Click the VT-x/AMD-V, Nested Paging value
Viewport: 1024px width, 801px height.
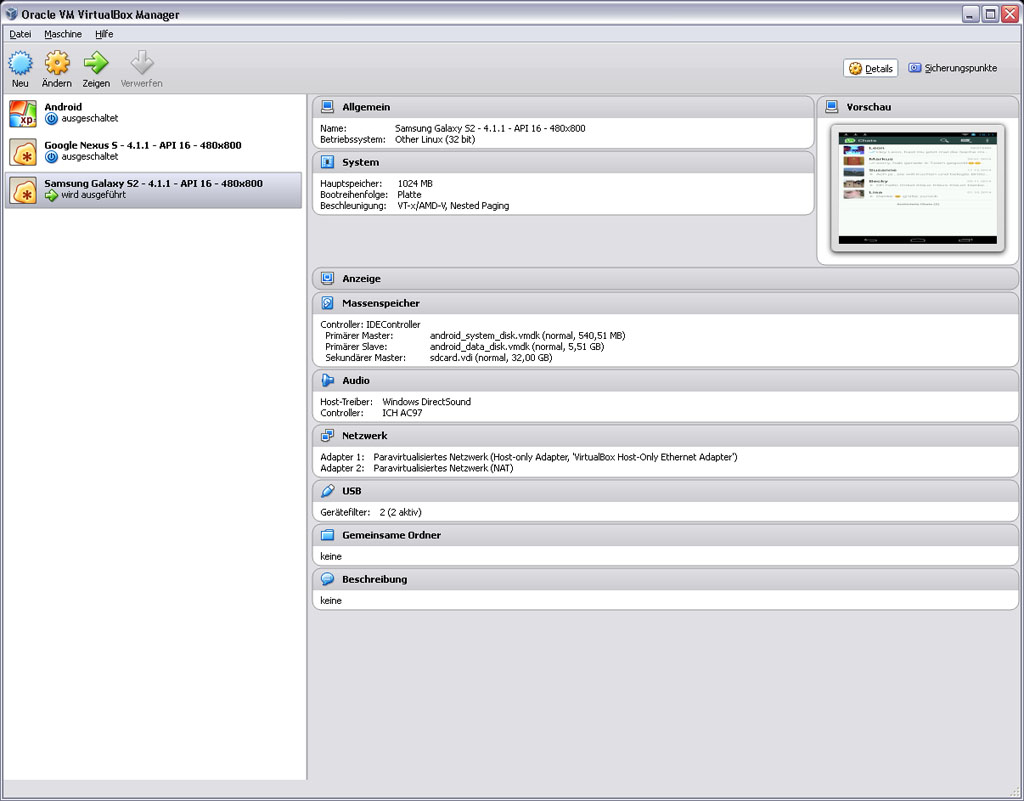click(x=453, y=206)
